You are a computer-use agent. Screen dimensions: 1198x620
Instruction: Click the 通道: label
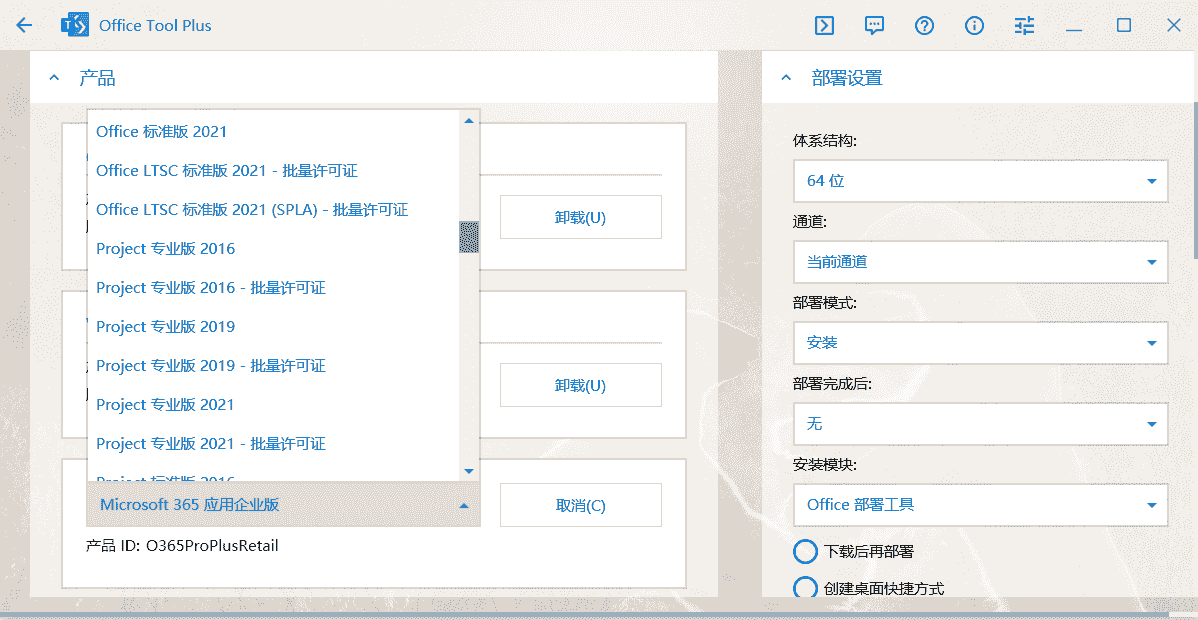pos(811,222)
